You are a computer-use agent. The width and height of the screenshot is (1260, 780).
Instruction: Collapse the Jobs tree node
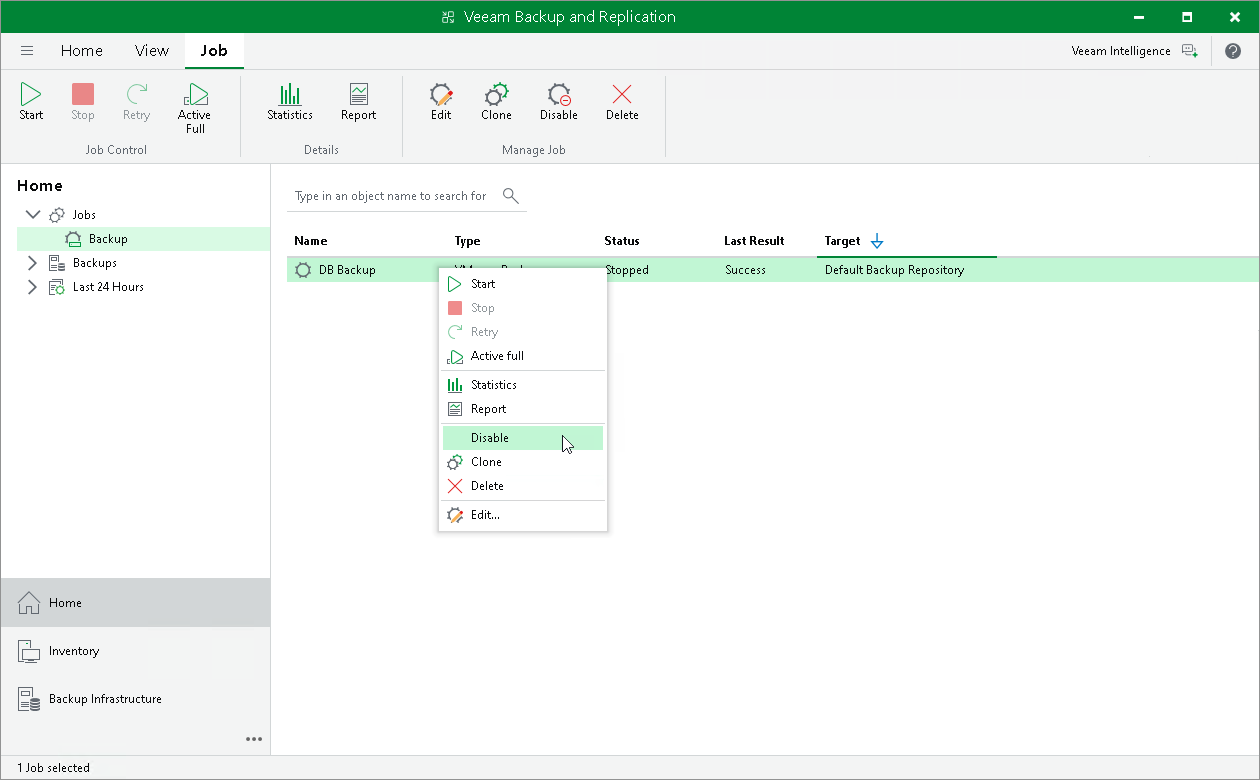click(x=32, y=215)
